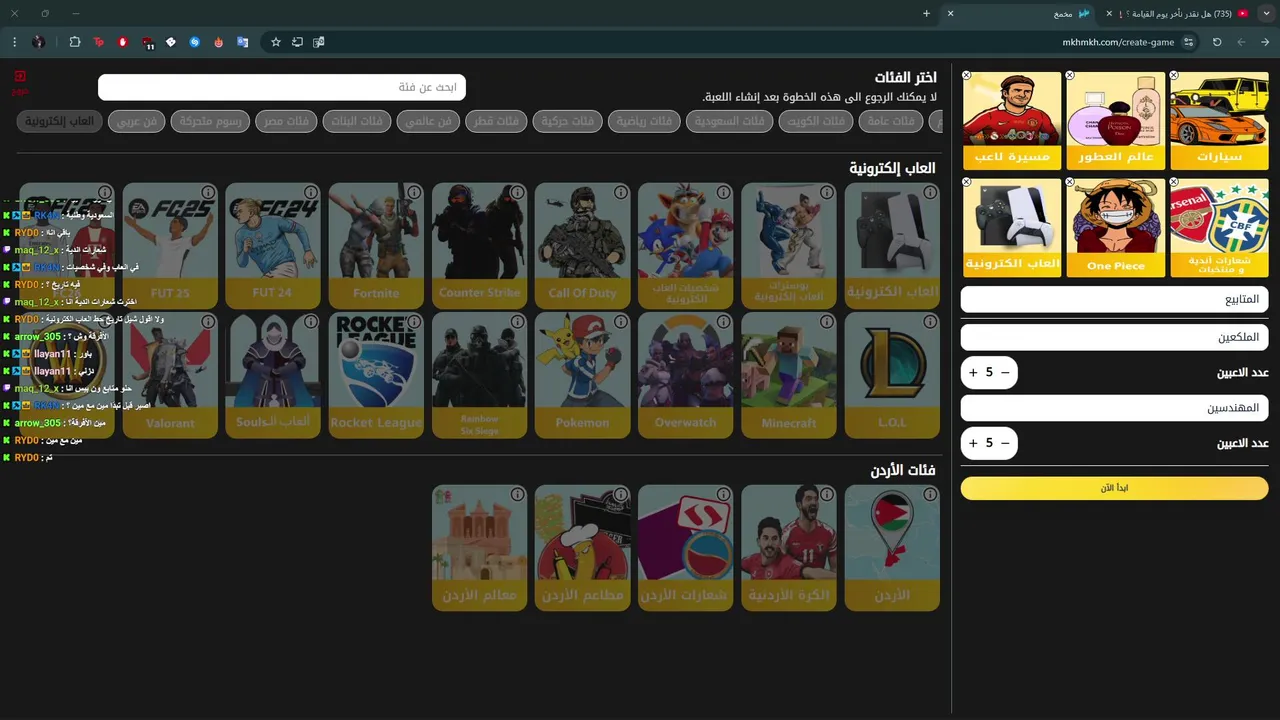This screenshot has height=720, width=1280.
Task: Filter by the فئات مصر chip
Action: pyautogui.click(x=285, y=121)
